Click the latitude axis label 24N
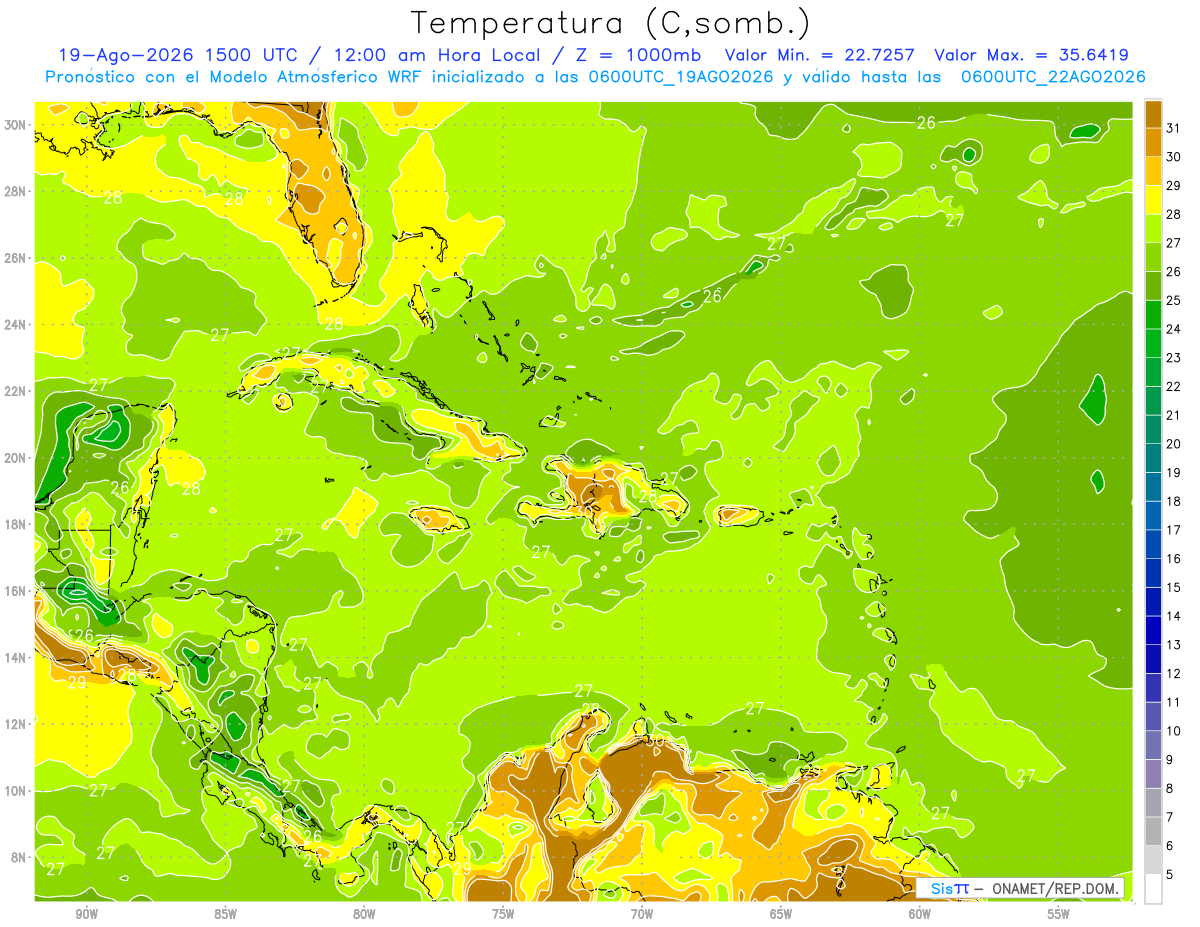This screenshot has width=1200, height=927. coord(16,325)
